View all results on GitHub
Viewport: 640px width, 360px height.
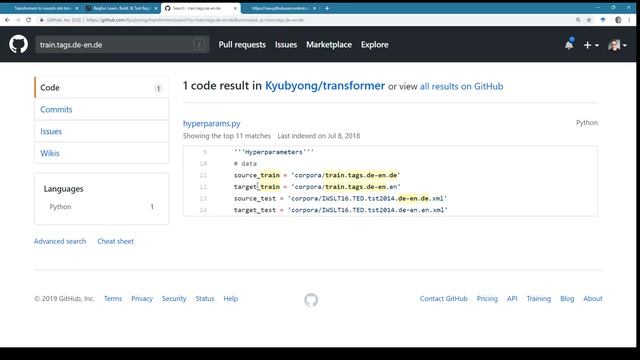point(462,87)
